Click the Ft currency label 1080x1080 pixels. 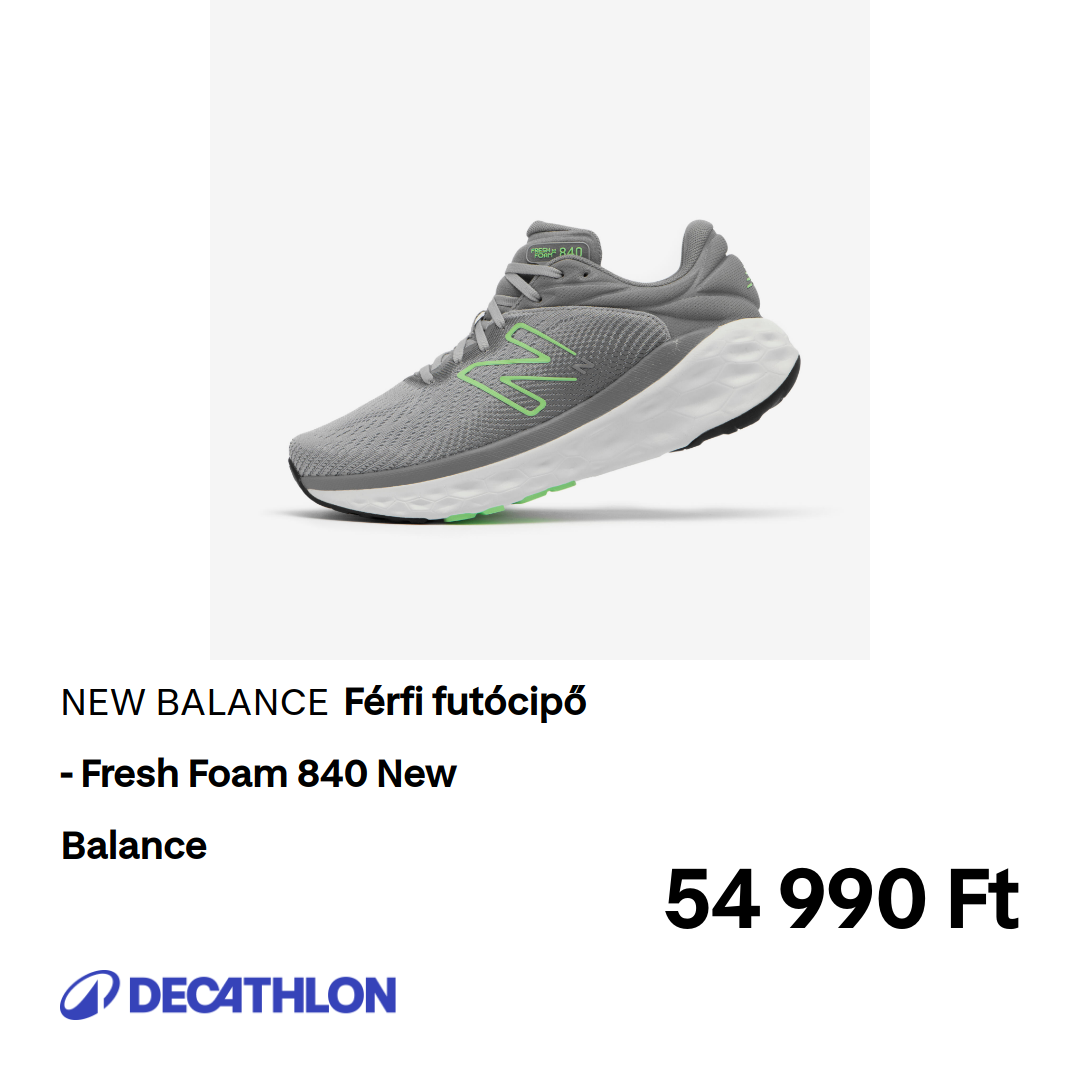click(x=983, y=899)
